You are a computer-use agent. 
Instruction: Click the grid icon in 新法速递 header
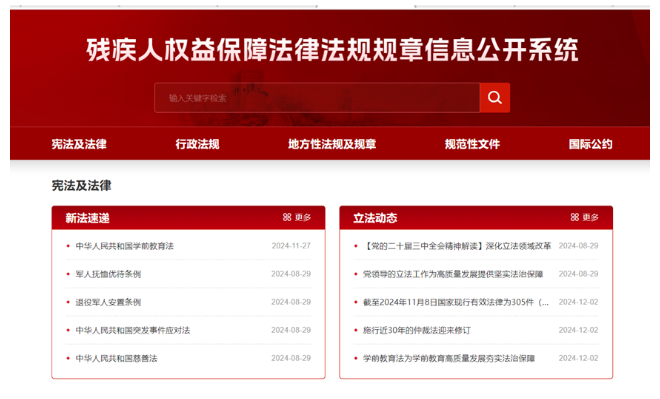click(287, 217)
